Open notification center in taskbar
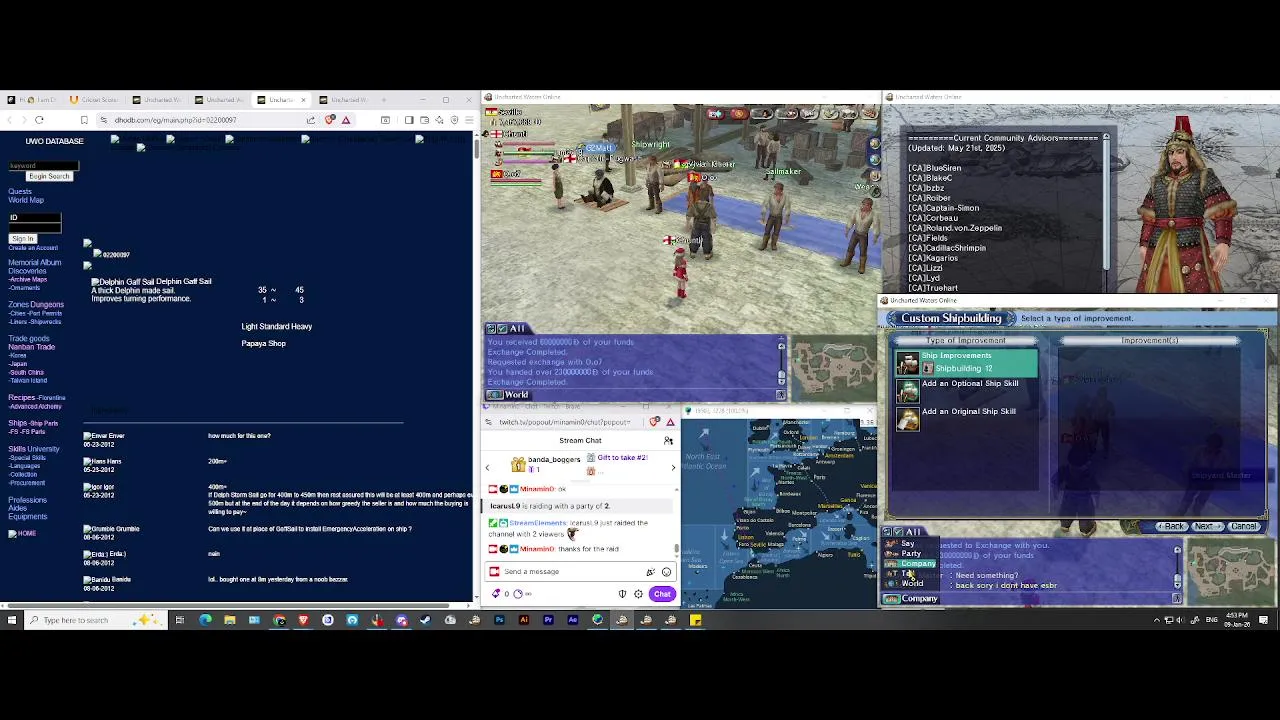Image resolution: width=1280 pixels, height=720 pixels. pos(1264,620)
